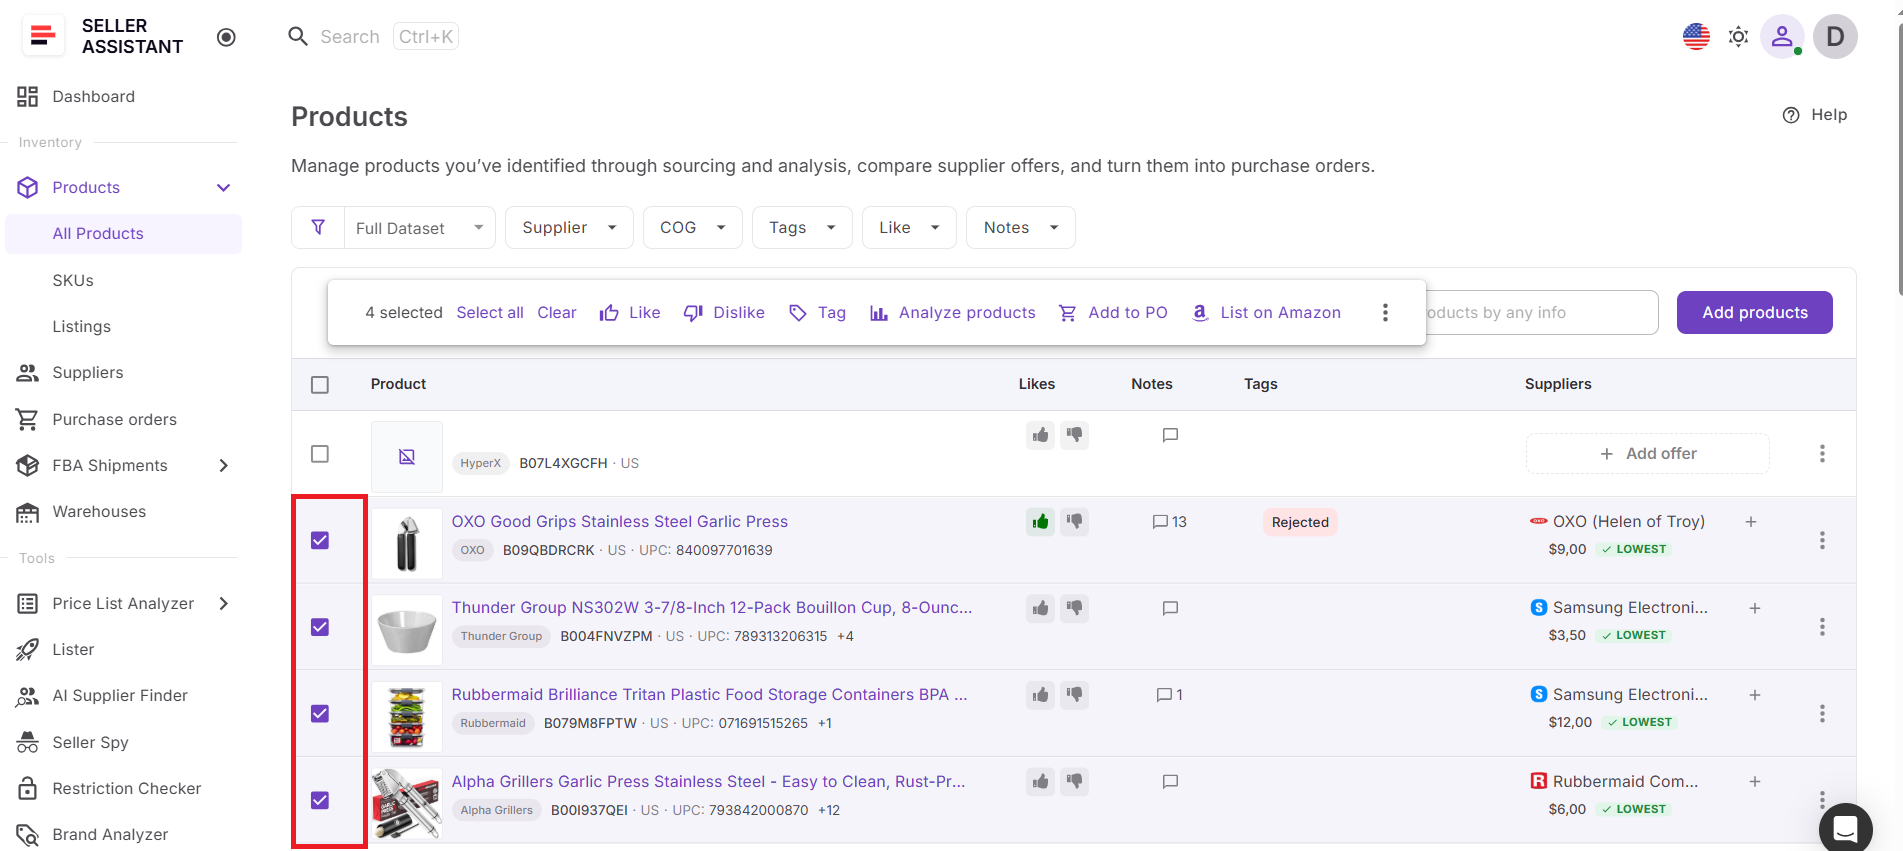
Task: Open Restriction Checker
Action: click(126, 789)
